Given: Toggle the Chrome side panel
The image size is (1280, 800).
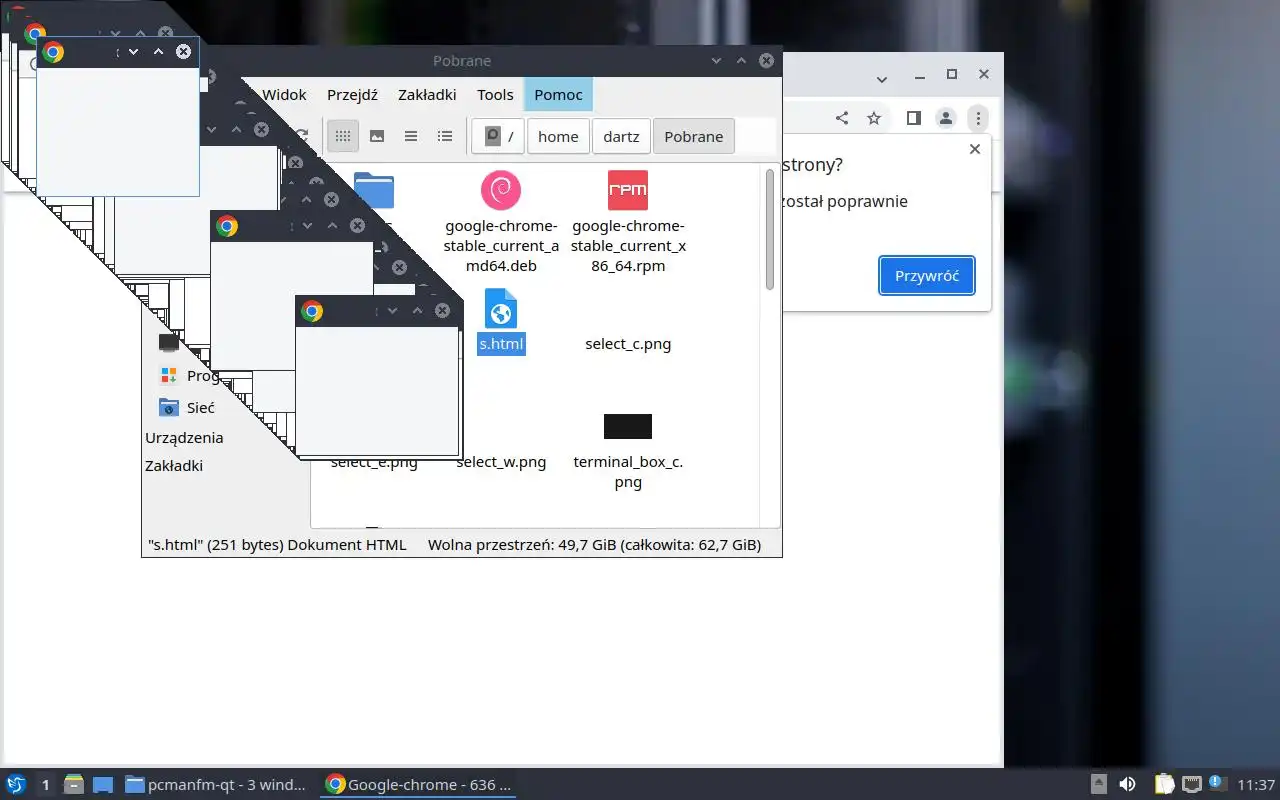Looking at the screenshot, I should coord(913,118).
